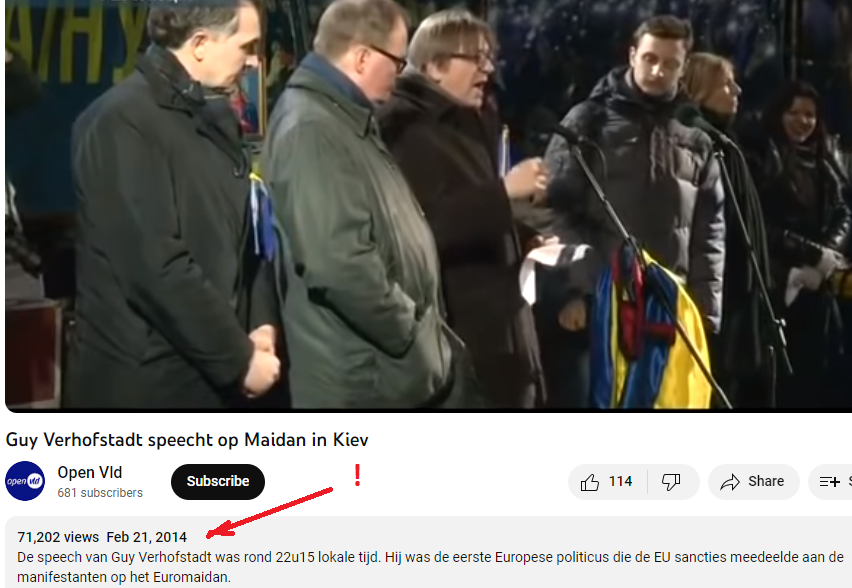Click the Save to playlist icon
The height and width of the screenshot is (588, 852).
click(x=829, y=481)
